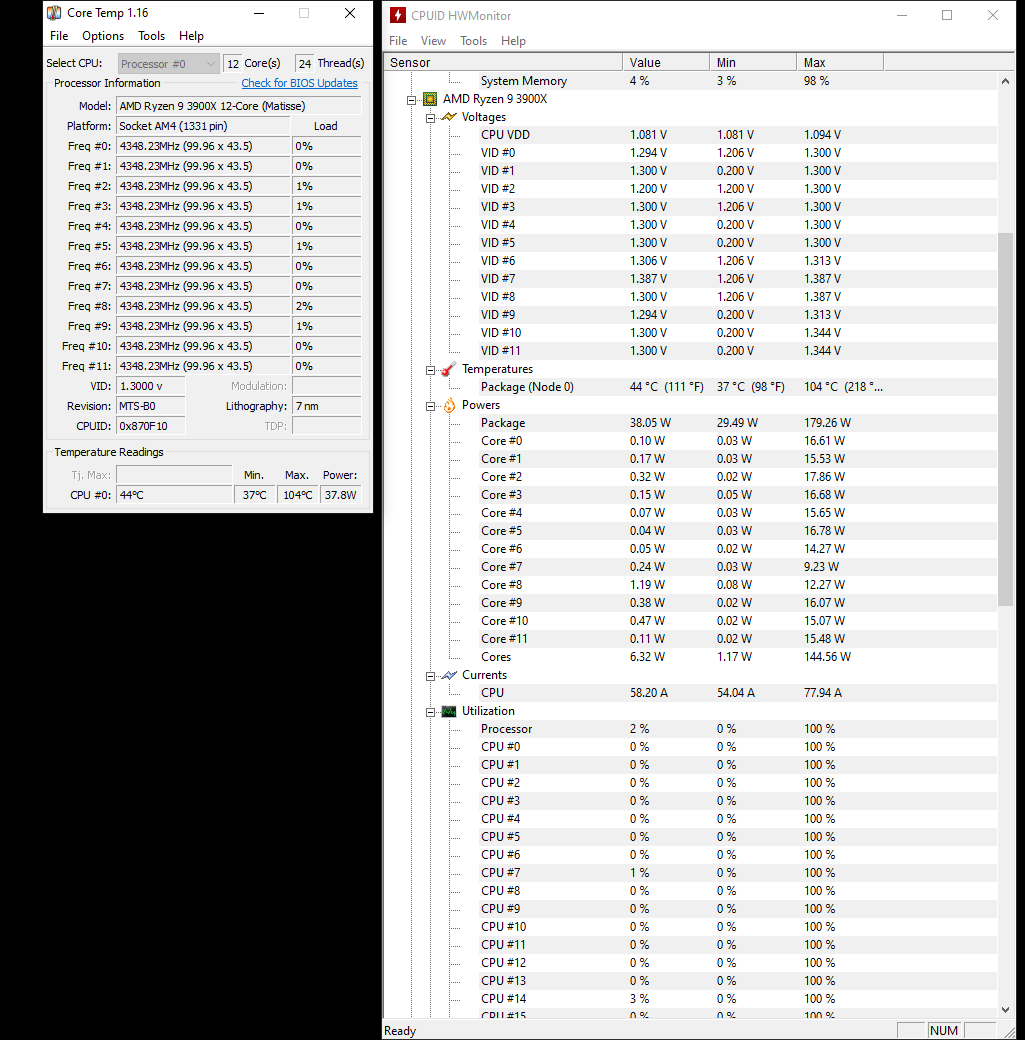Click the VID 1.3000 v field in Core Temp
The width and height of the screenshot is (1025, 1040).
coord(151,386)
